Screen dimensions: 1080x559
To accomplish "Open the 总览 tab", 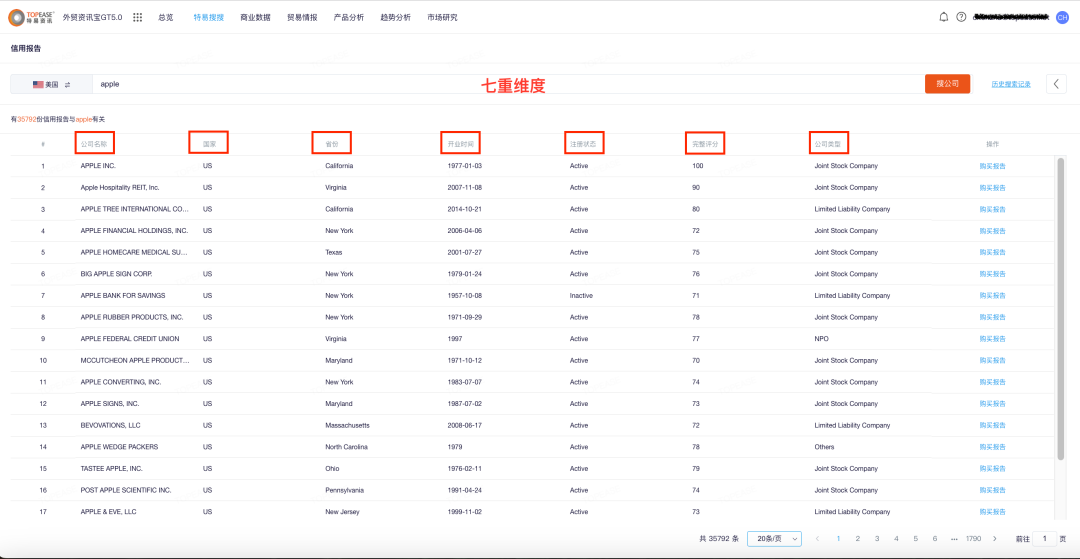I will tap(165, 17).
